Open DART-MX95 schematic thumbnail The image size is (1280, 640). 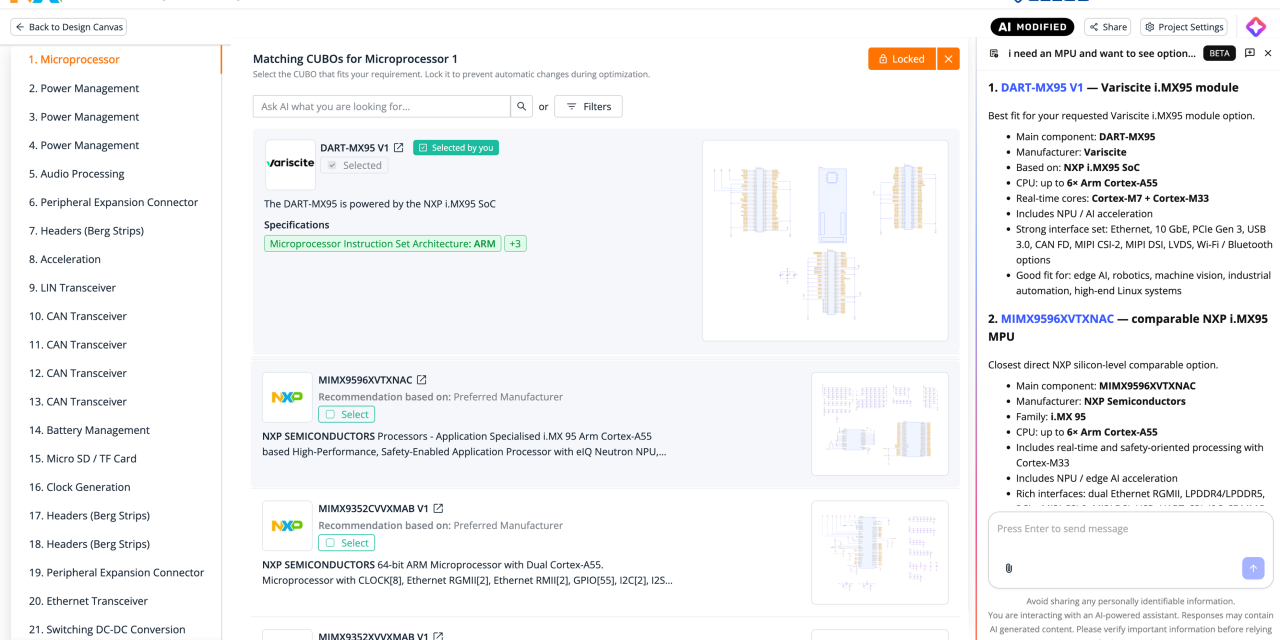825,241
